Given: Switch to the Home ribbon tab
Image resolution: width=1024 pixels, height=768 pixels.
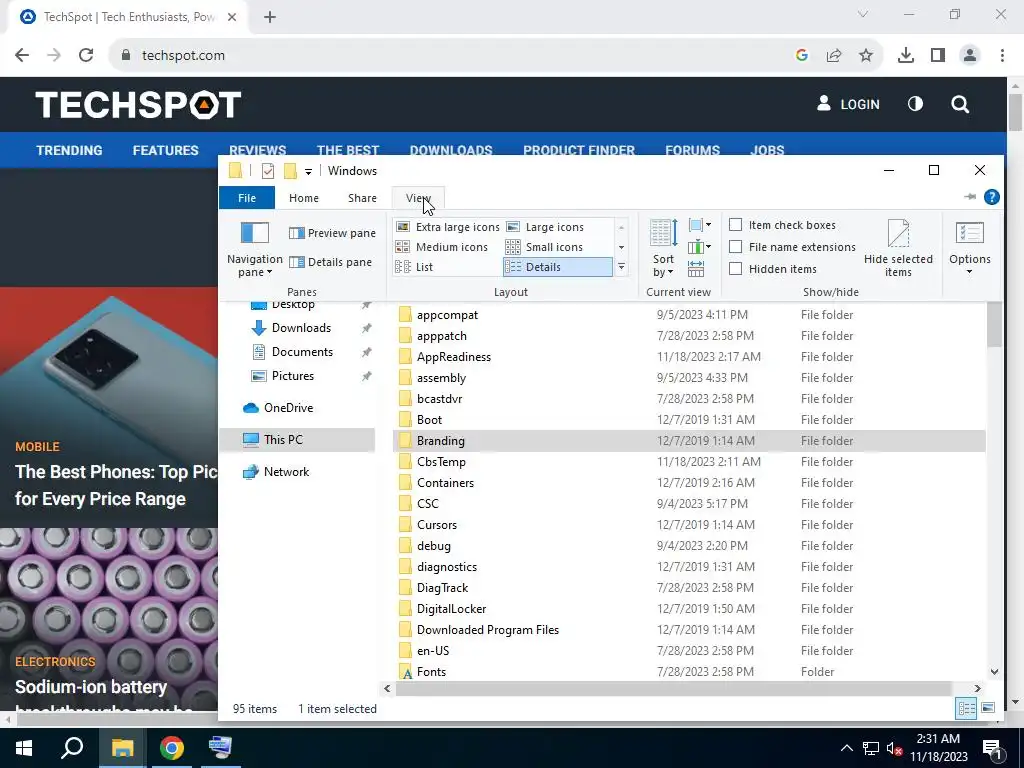Looking at the screenshot, I should tap(304, 198).
